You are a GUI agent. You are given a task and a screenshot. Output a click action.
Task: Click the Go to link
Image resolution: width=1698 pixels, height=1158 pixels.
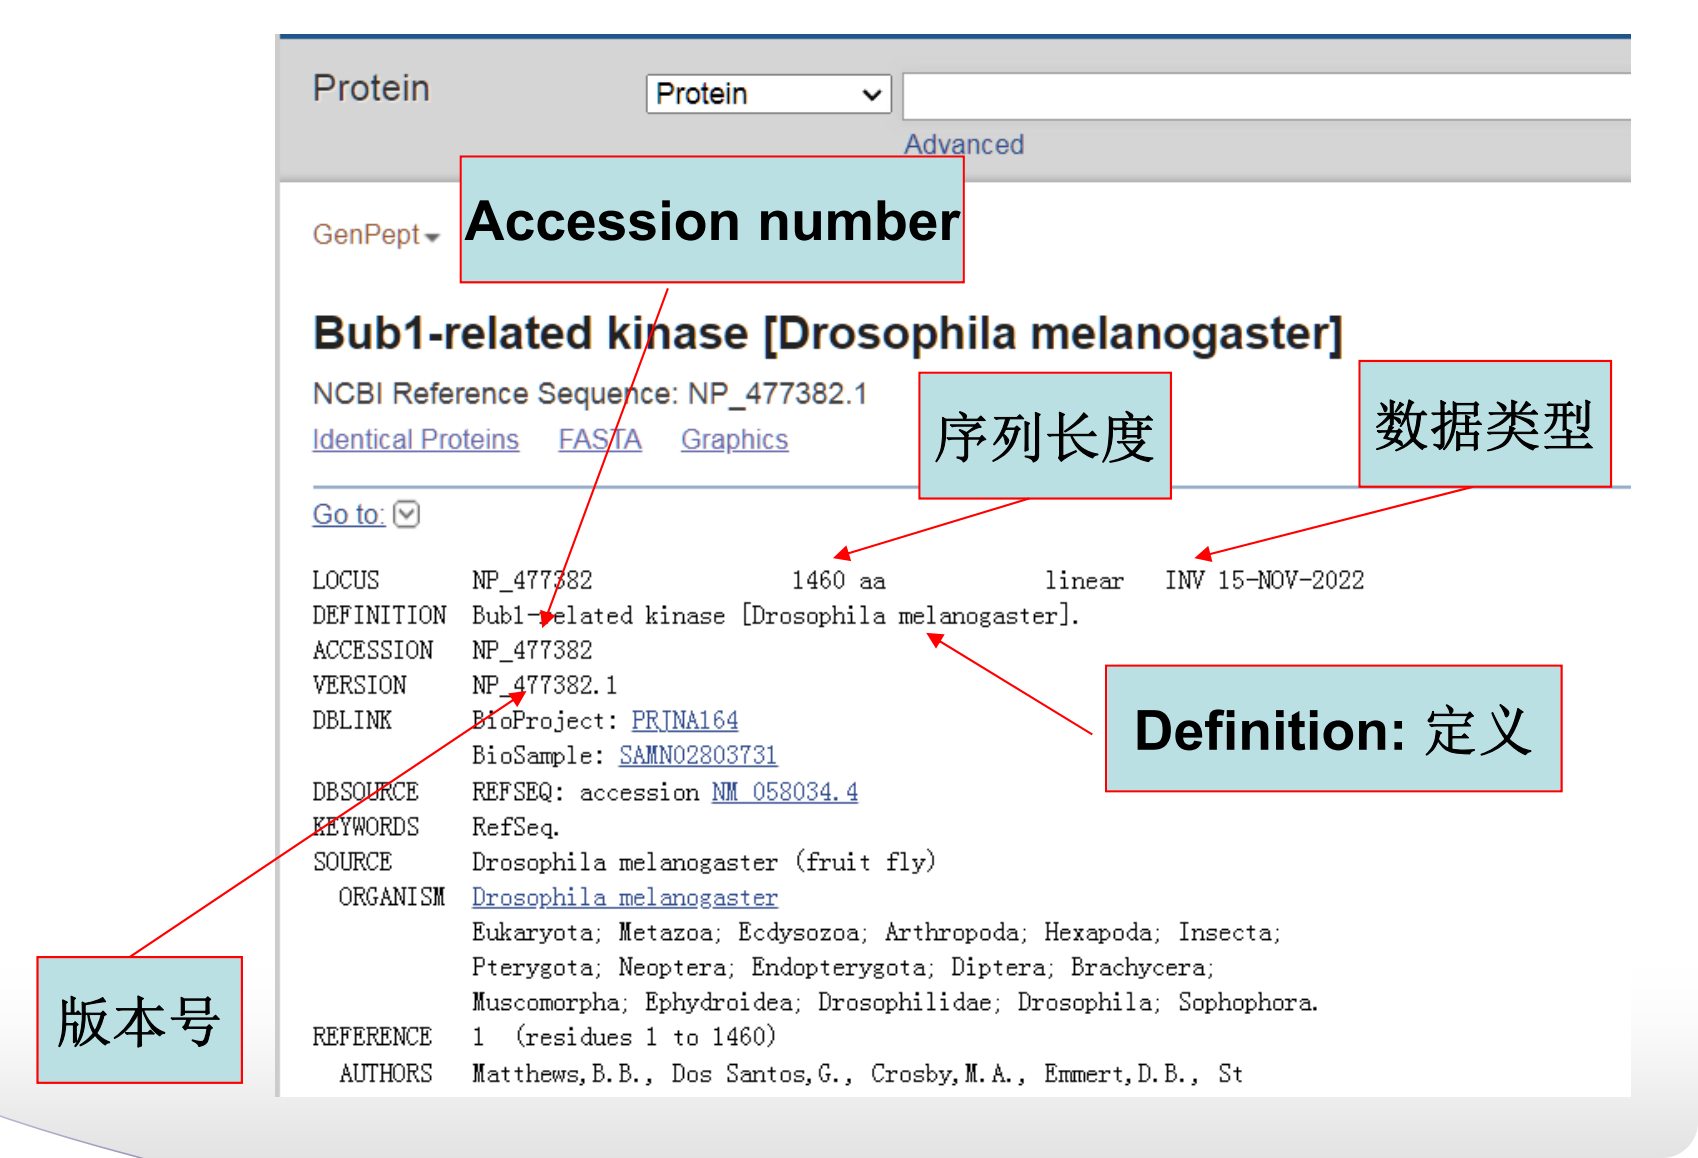[x=348, y=514]
